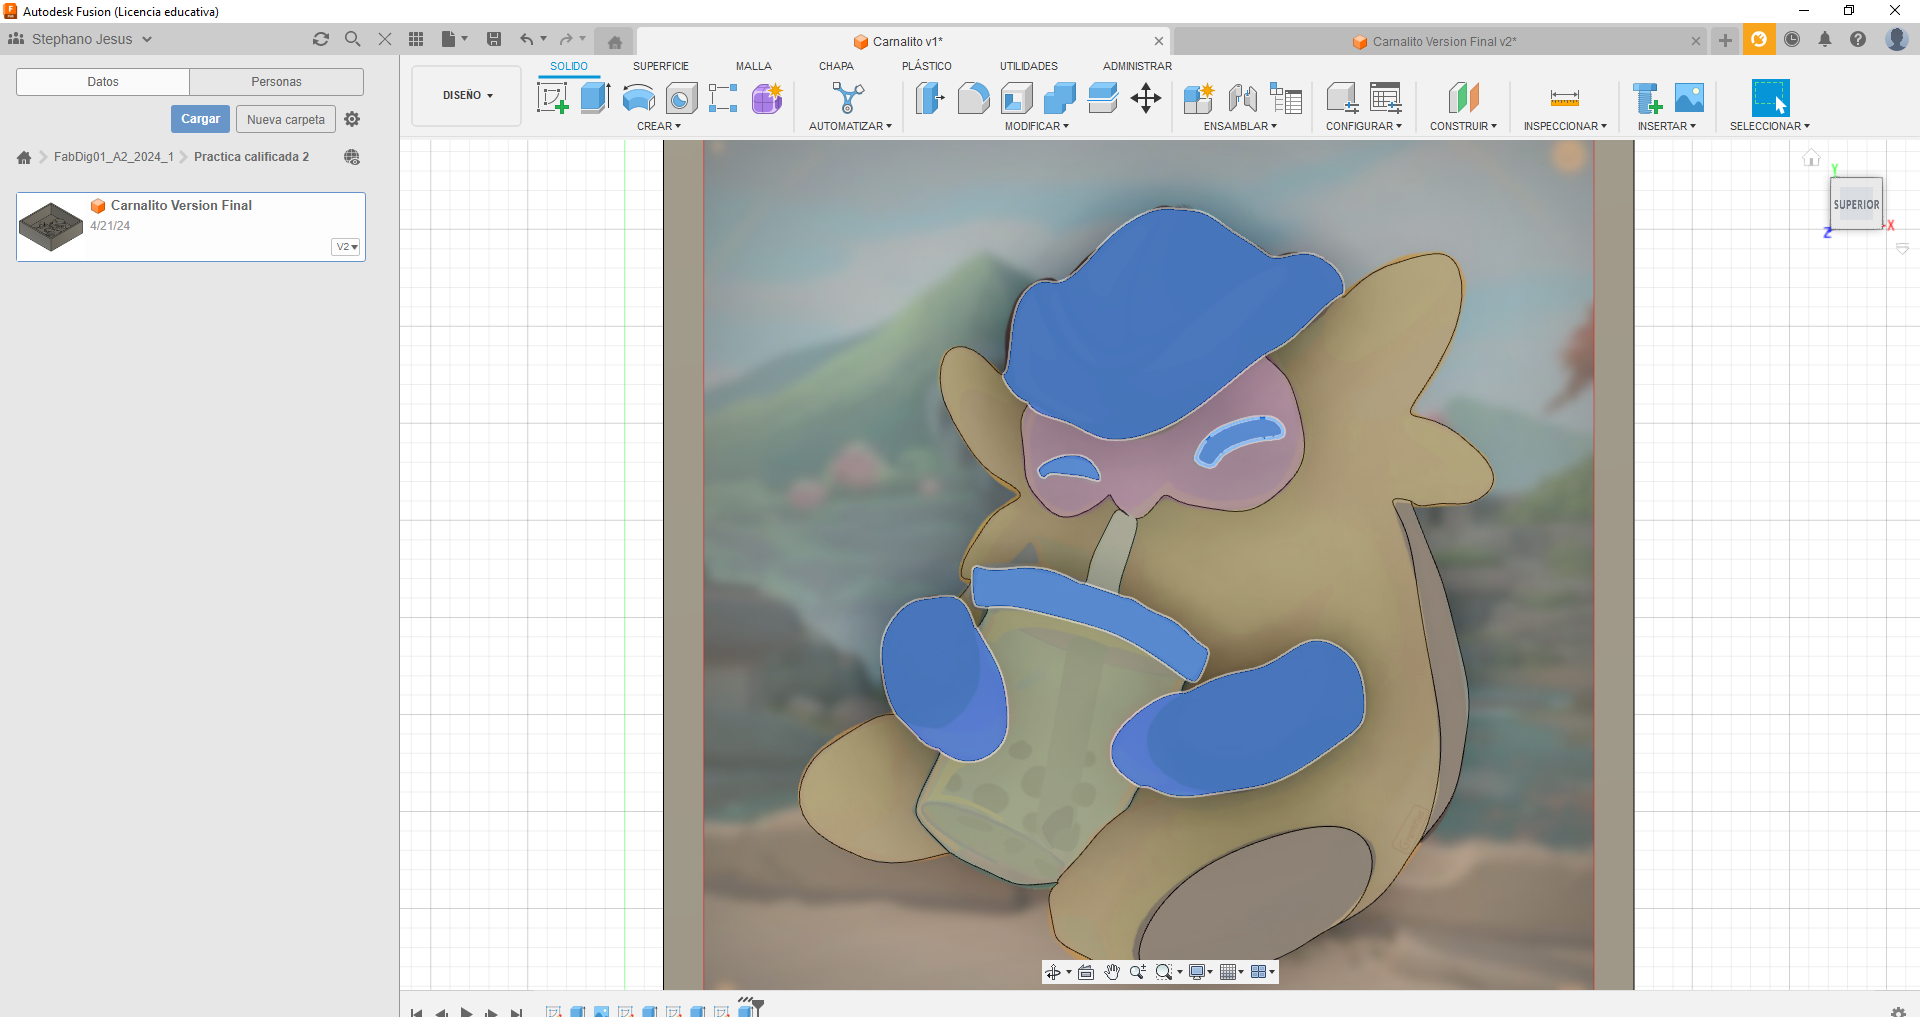Select the Fillet tool
The image size is (1920, 1017).
tap(973, 98)
